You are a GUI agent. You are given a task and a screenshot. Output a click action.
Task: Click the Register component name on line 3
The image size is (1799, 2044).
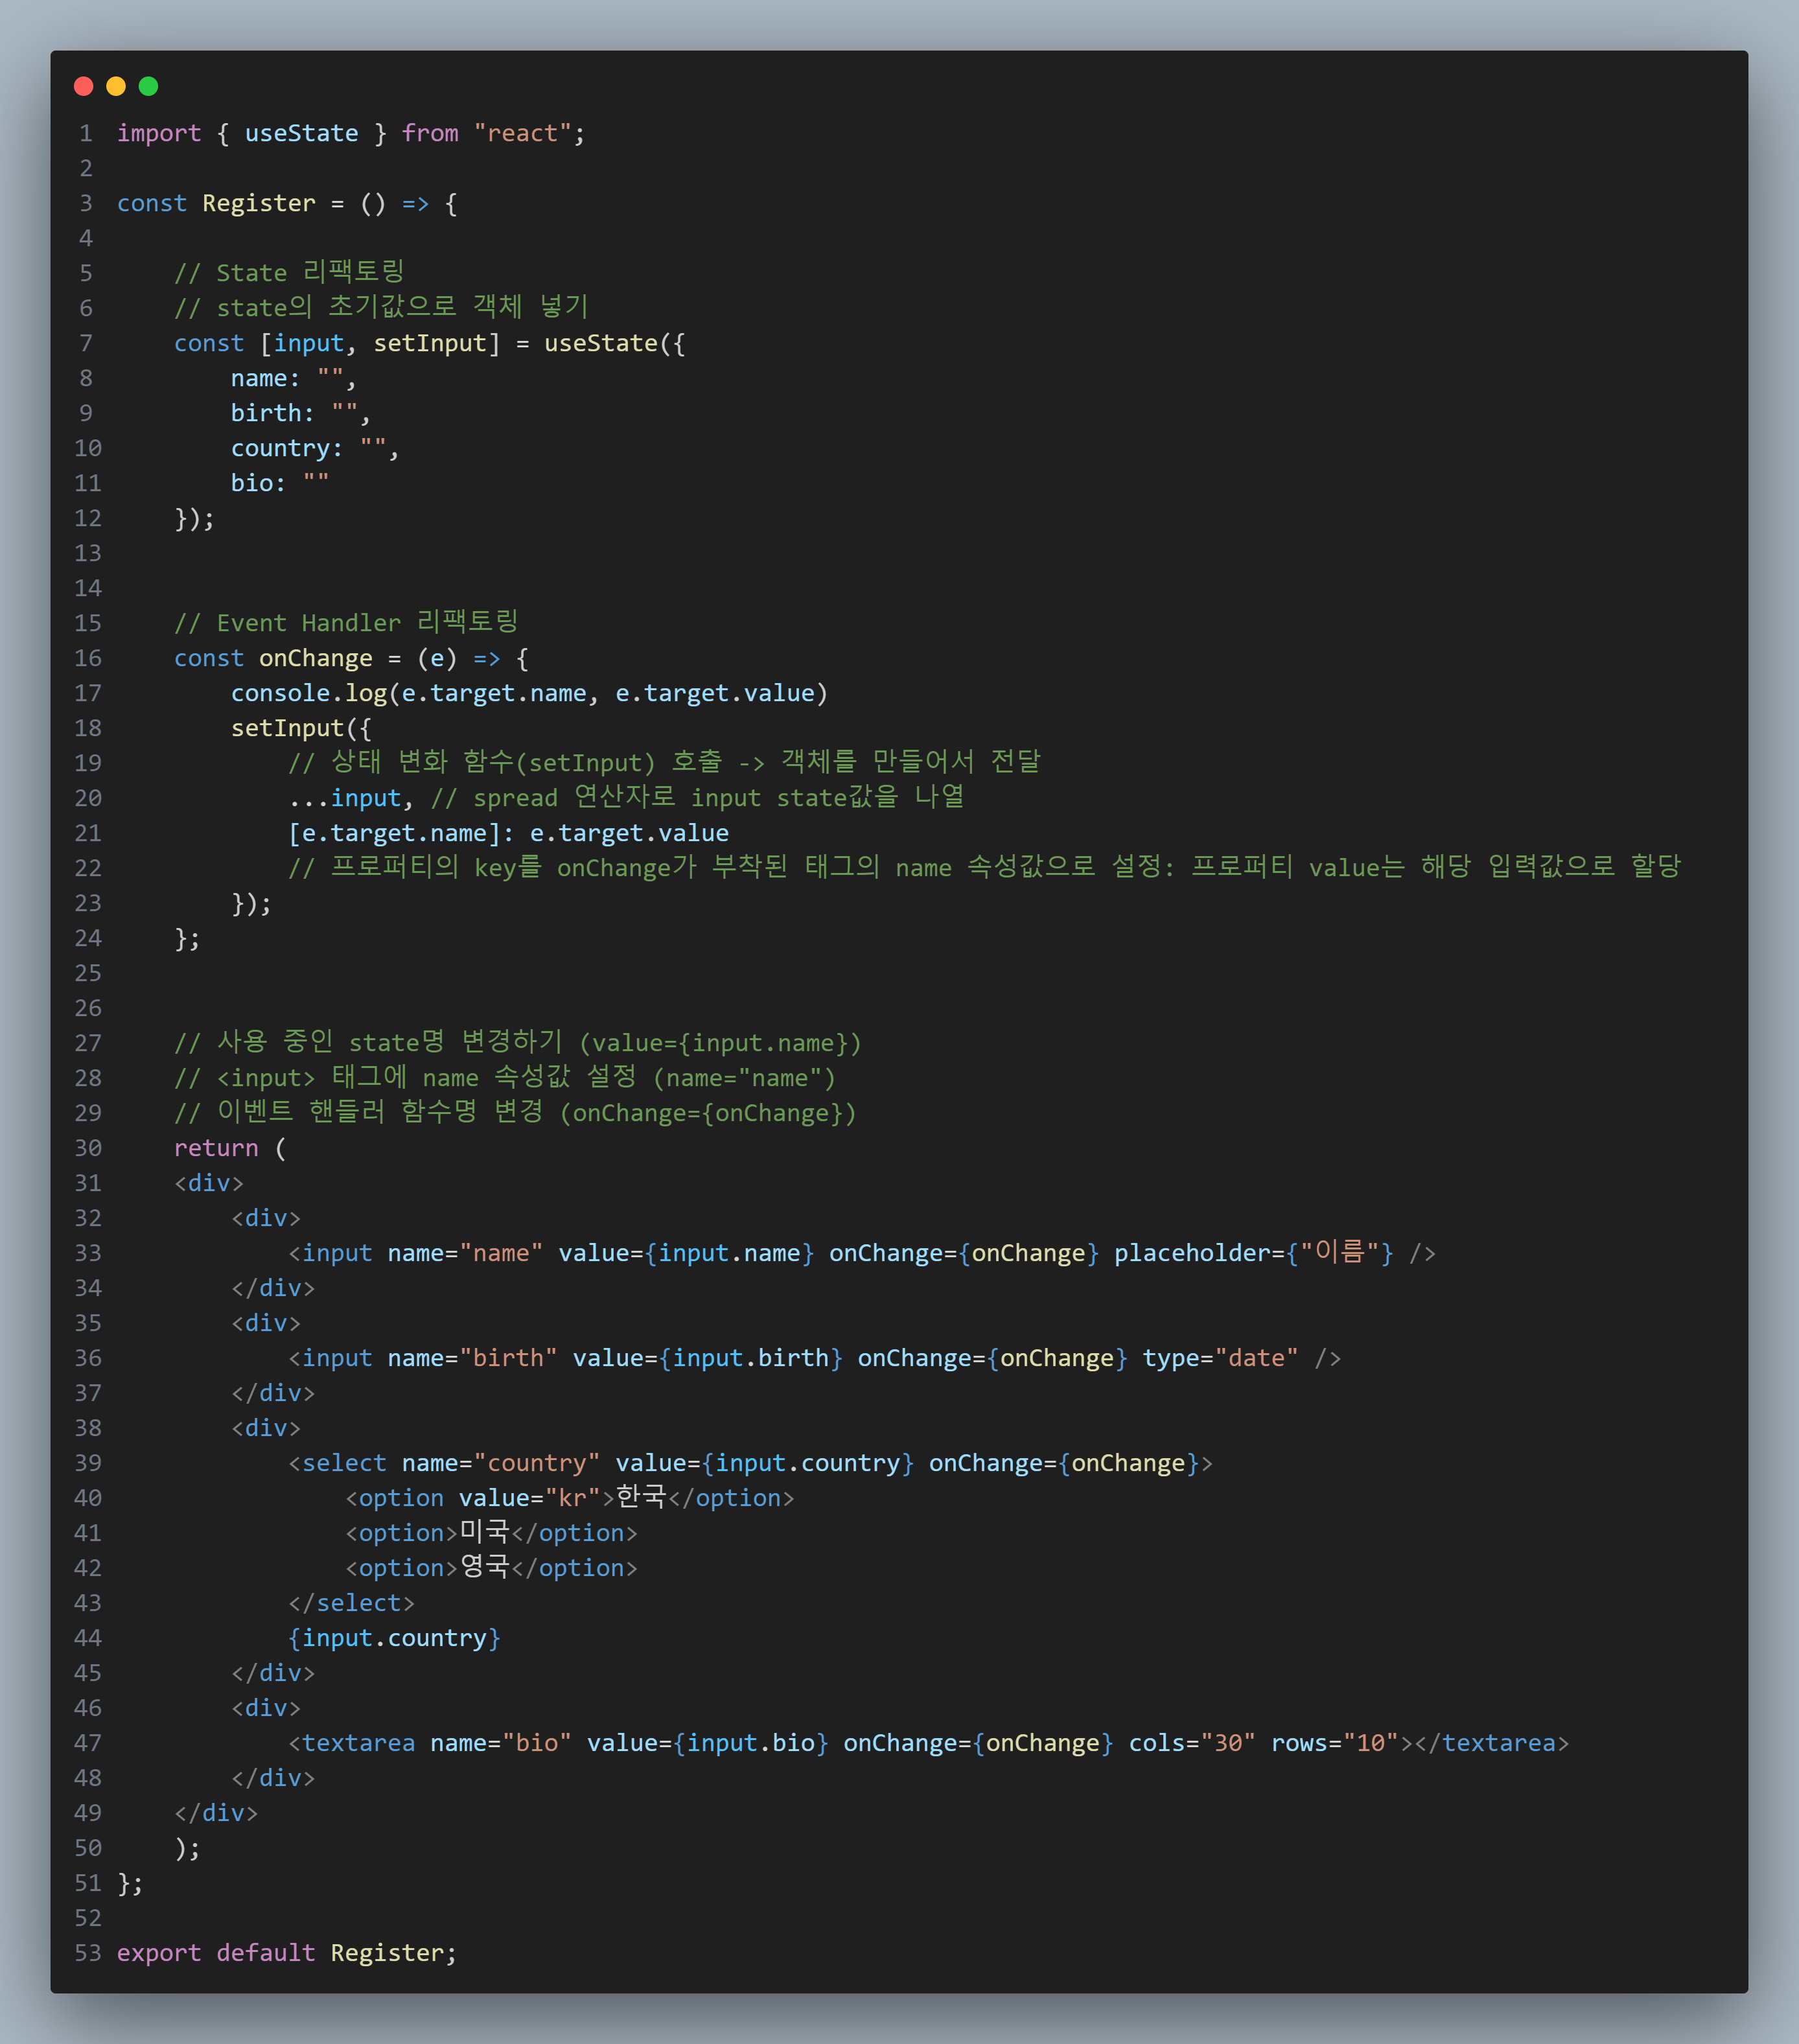click(x=258, y=203)
